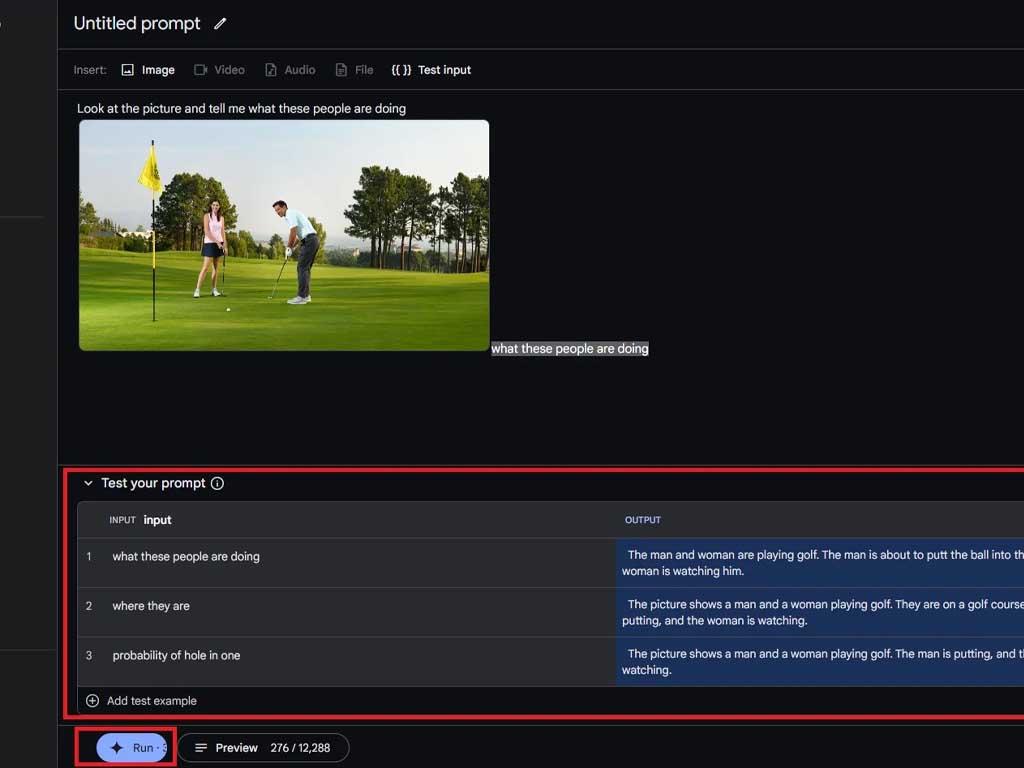Insert a File into the prompt
The height and width of the screenshot is (768, 1024).
coord(354,70)
